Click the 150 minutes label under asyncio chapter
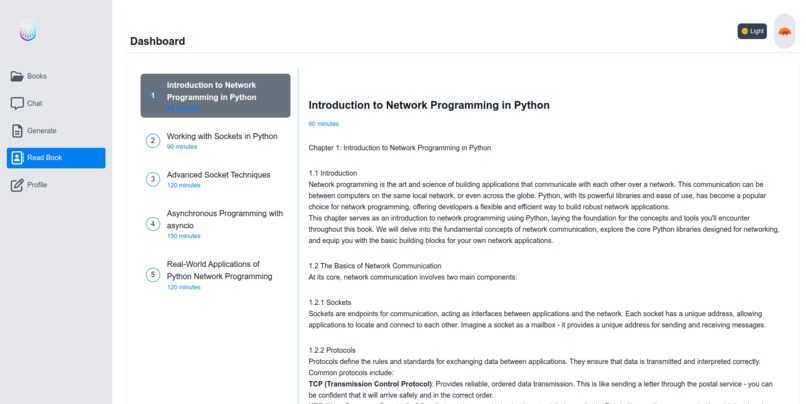The height and width of the screenshot is (404, 806). 184,236
